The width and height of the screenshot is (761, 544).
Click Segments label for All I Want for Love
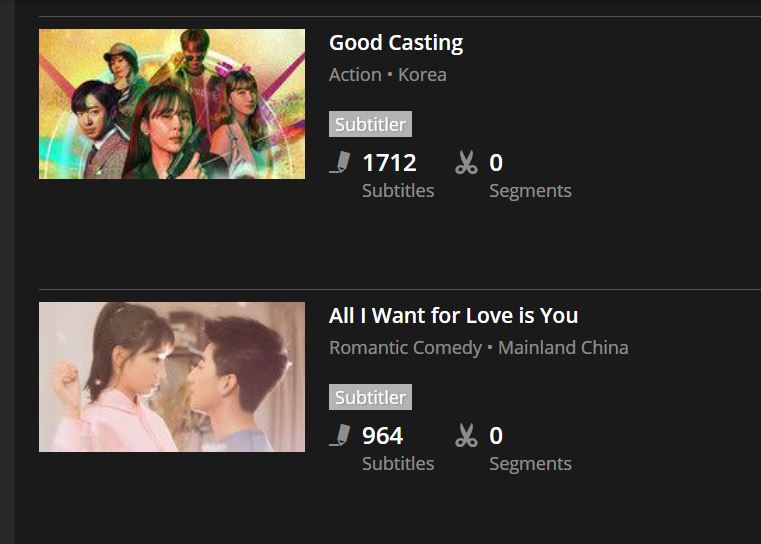530,464
